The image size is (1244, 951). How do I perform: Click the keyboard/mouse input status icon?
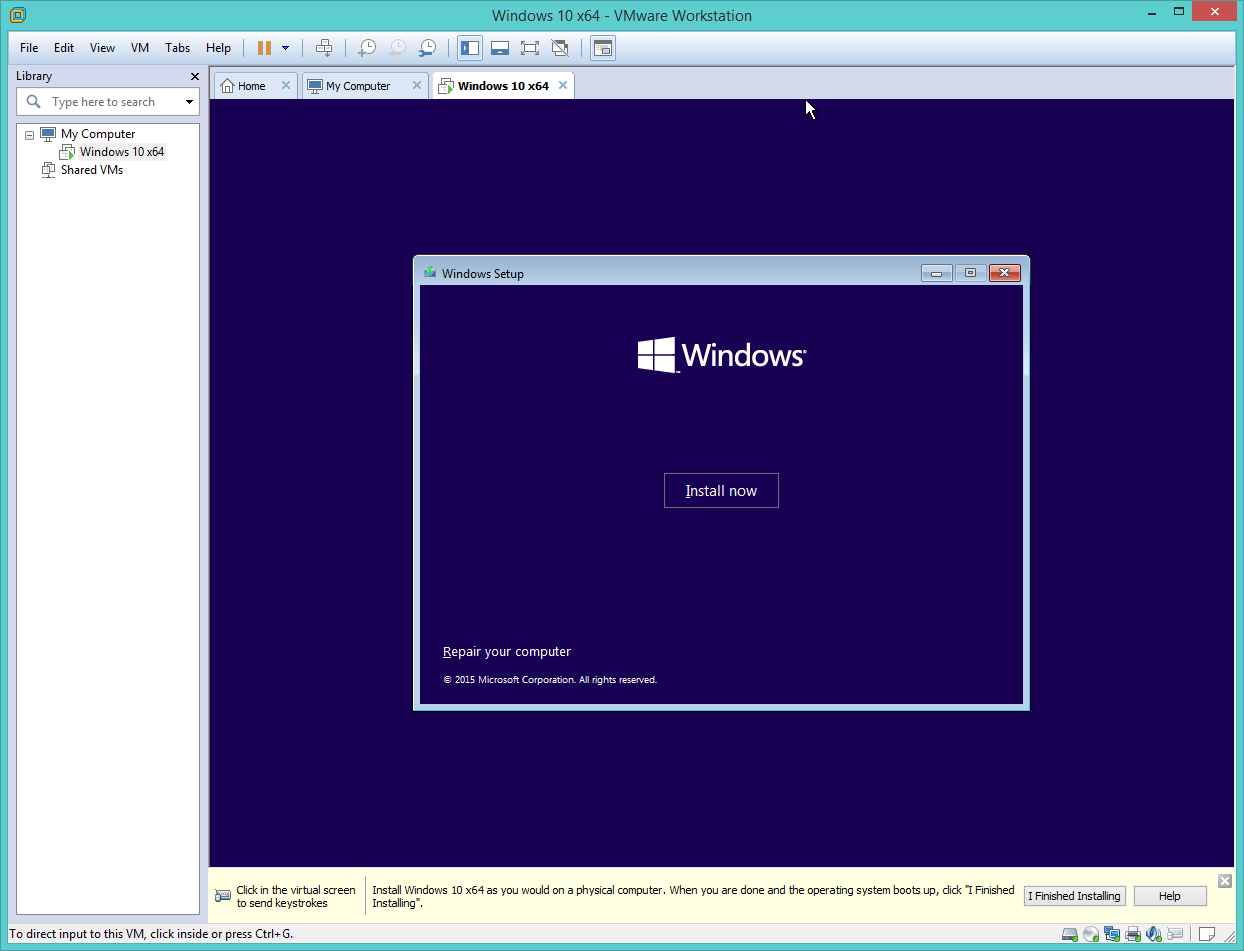pos(1175,935)
